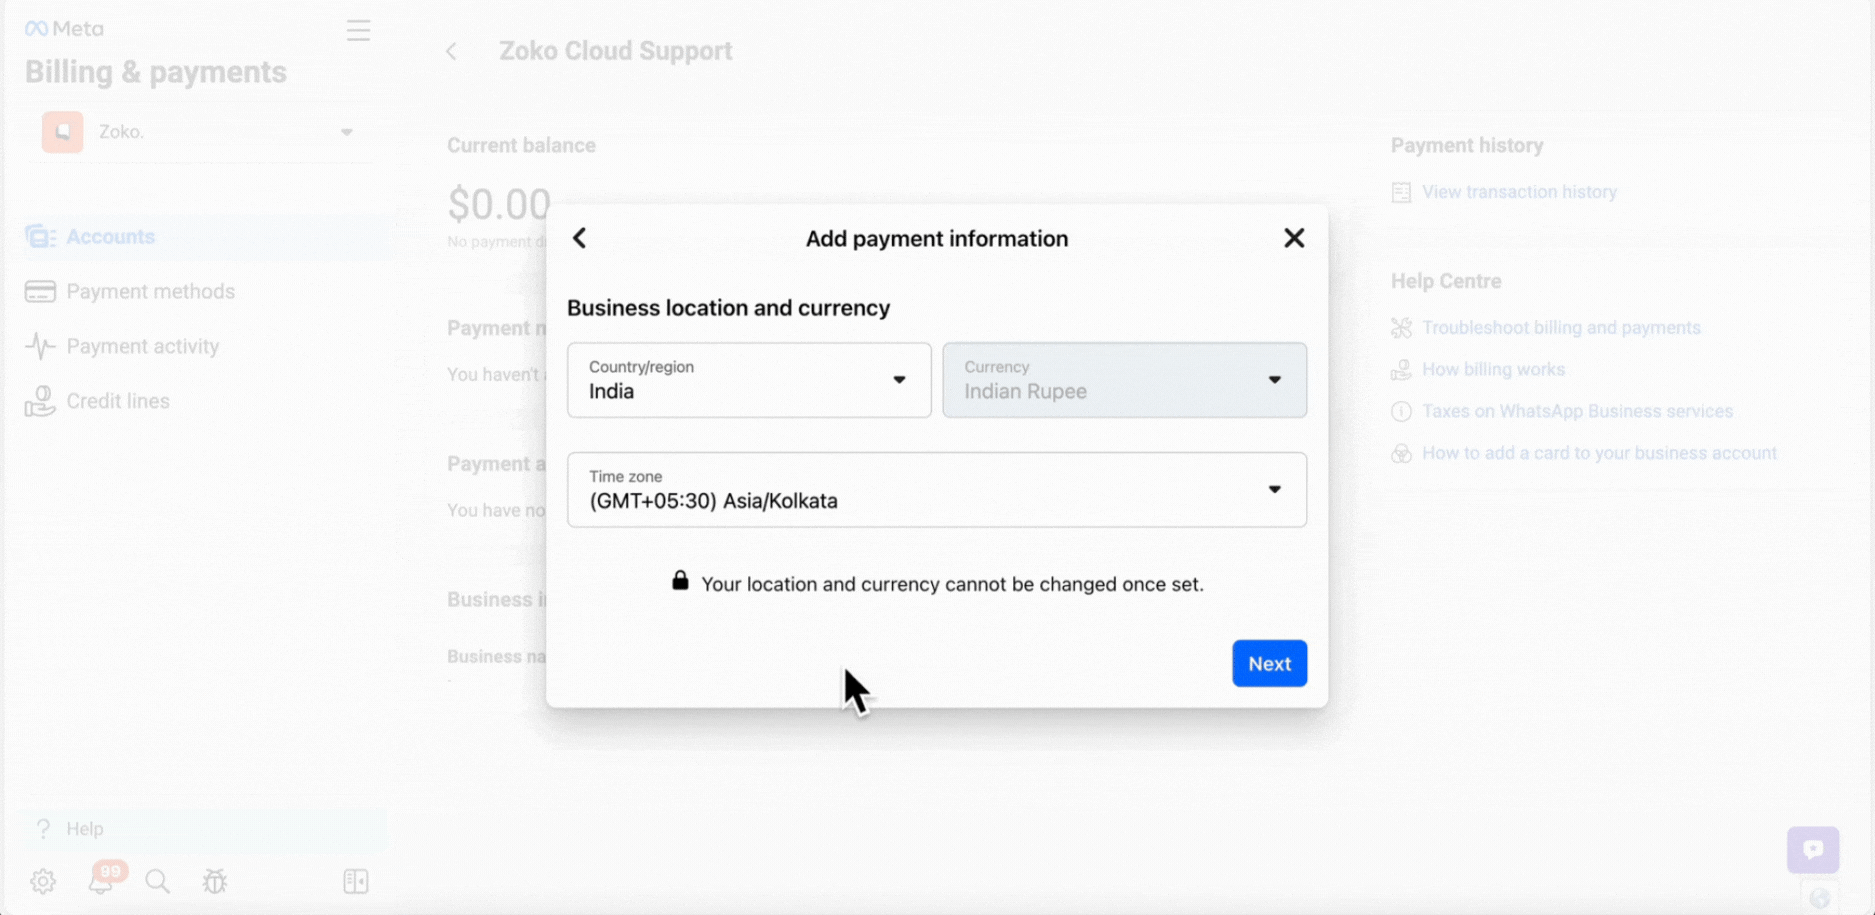Open the settings gear icon
The image size is (1875, 915).
(x=43, y=881)
